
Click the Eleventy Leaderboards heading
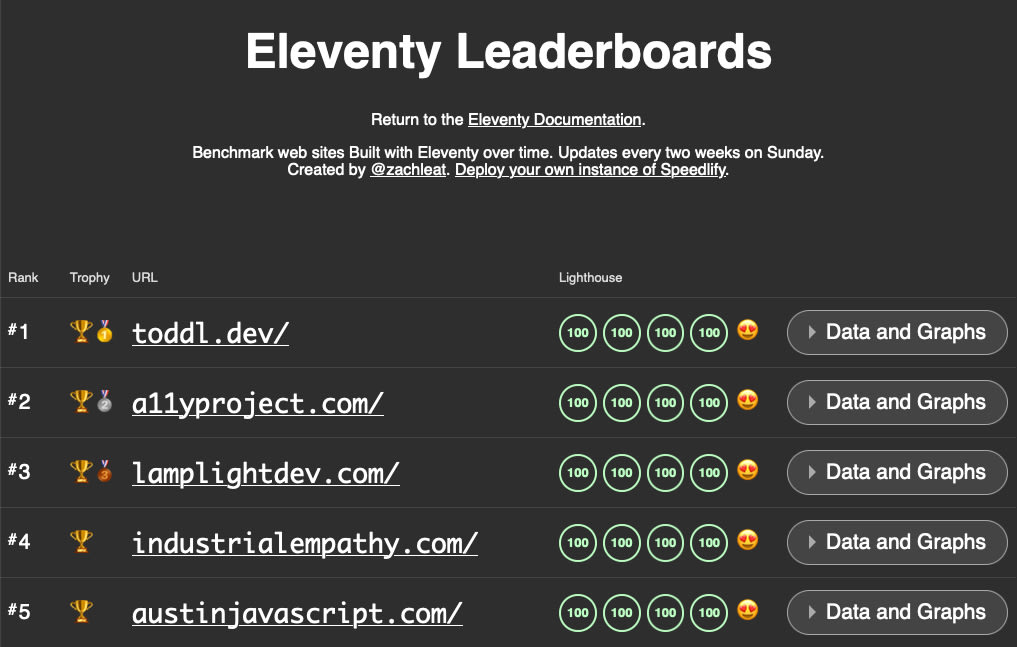click(x=508, y=52)
